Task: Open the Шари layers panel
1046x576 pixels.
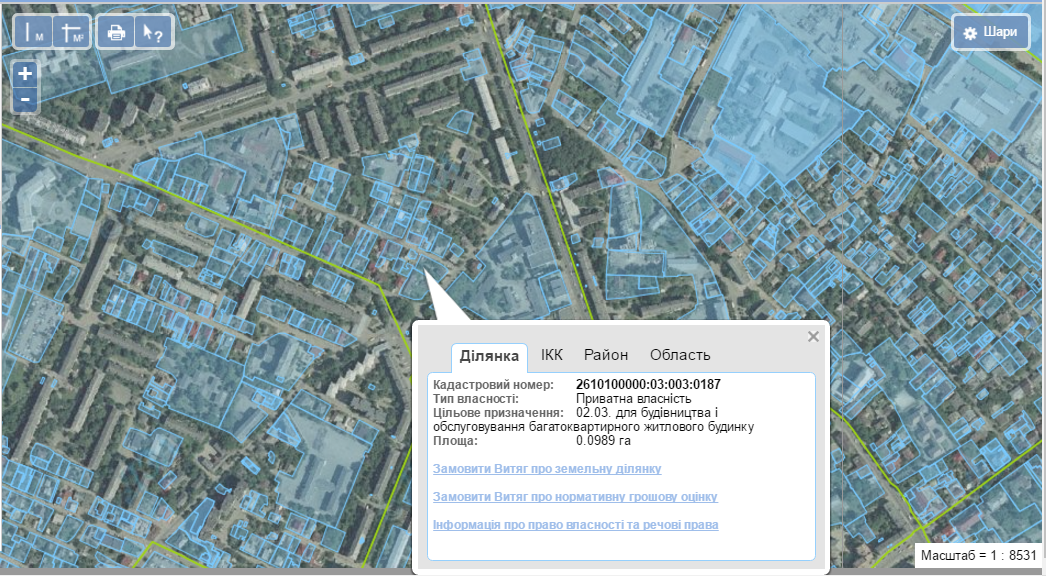Action: [991, 32]
